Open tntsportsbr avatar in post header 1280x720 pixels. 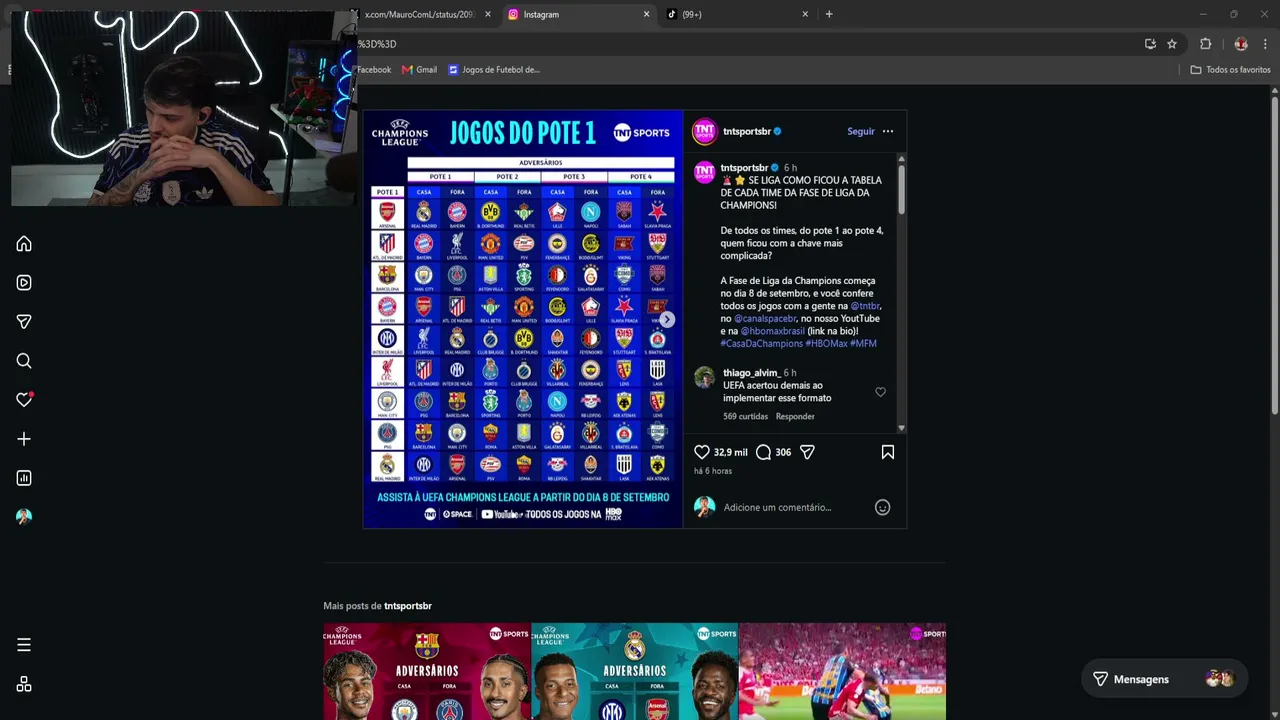705,131
